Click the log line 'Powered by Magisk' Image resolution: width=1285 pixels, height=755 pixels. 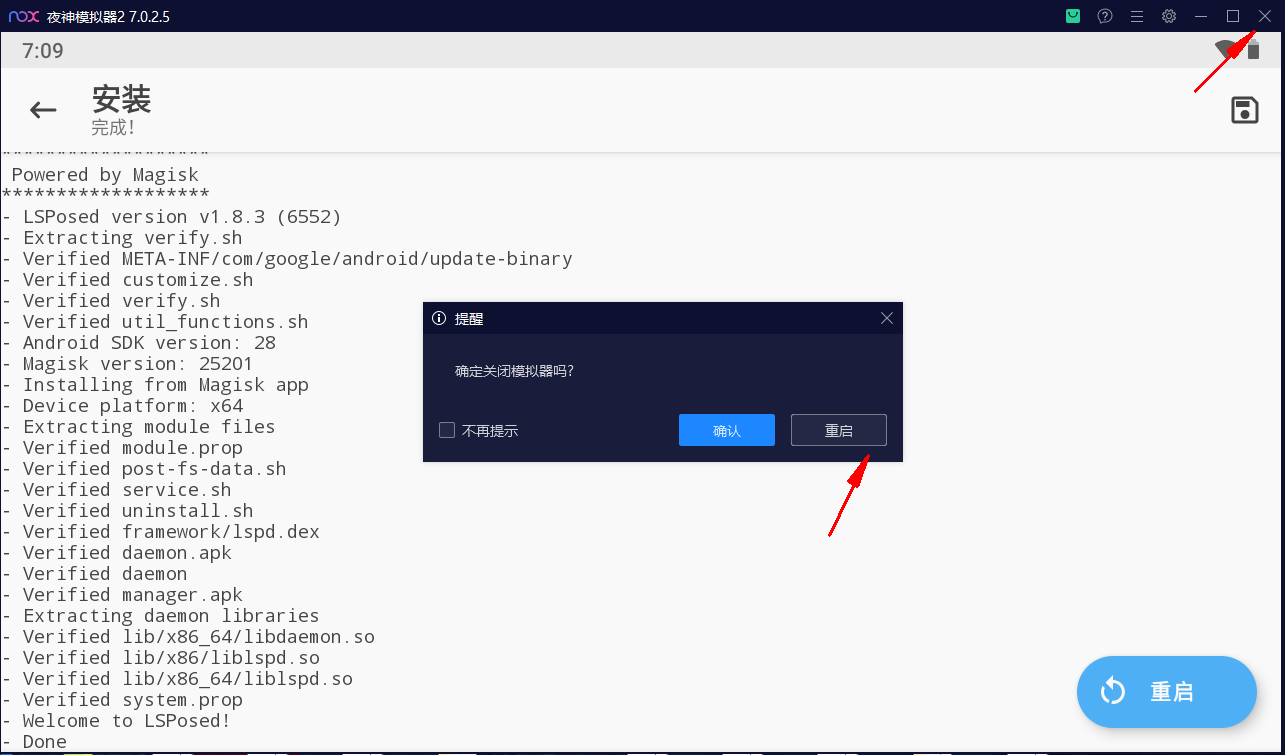(105, 174)
